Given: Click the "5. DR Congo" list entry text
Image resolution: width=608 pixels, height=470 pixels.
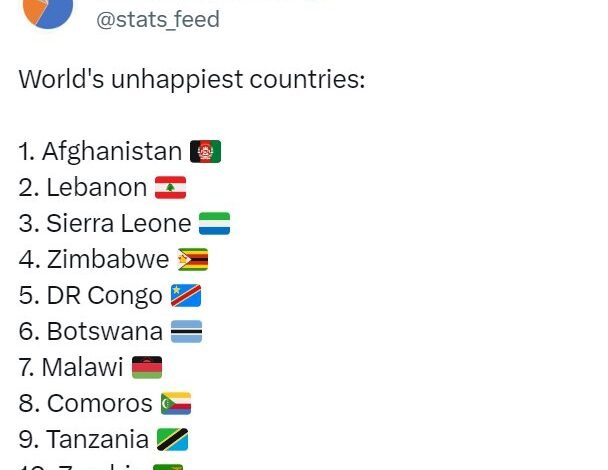Looking at the screenshot, I should [x=90, y=295].
